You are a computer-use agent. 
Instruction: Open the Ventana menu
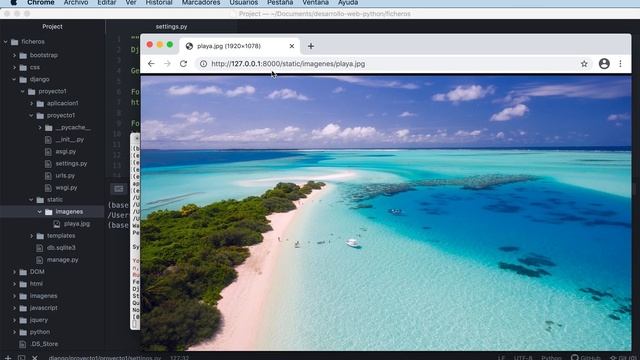click(x=316, y=2)
